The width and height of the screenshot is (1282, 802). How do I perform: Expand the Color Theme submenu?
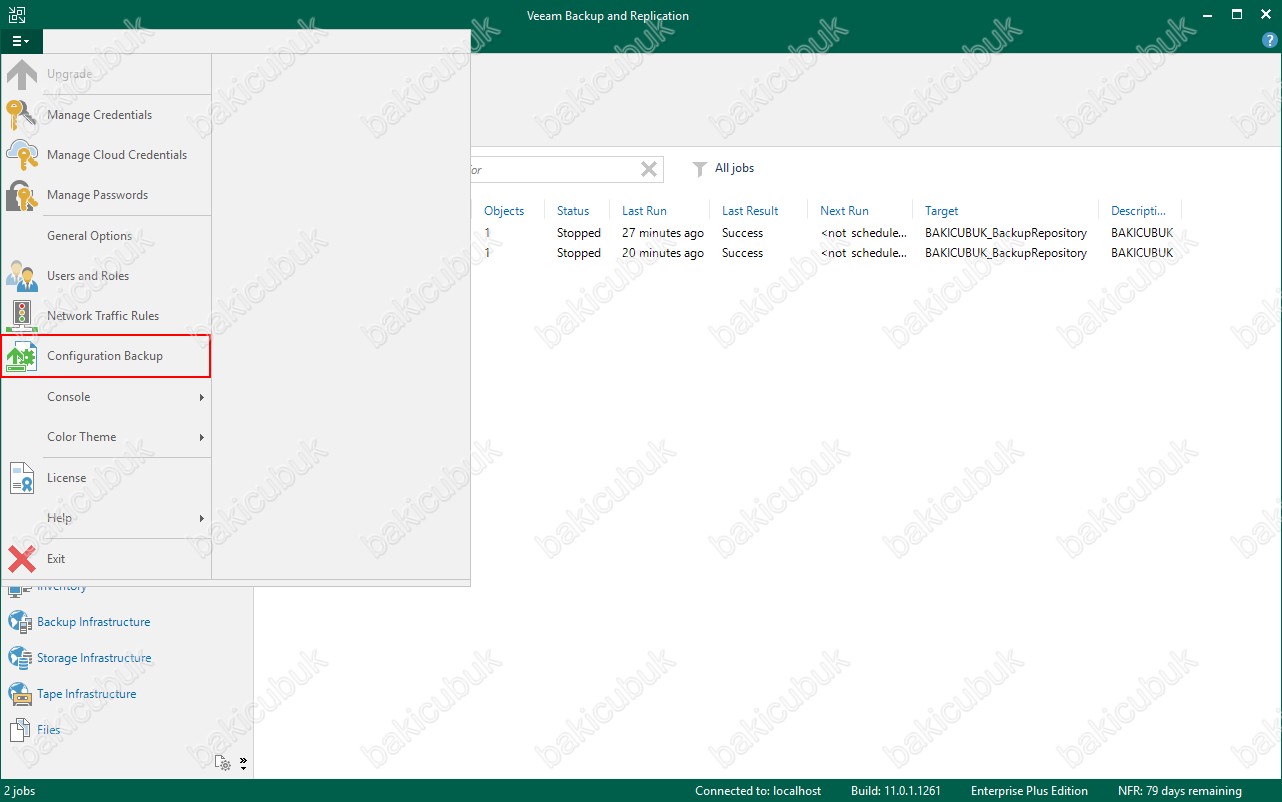pos(106,437)
